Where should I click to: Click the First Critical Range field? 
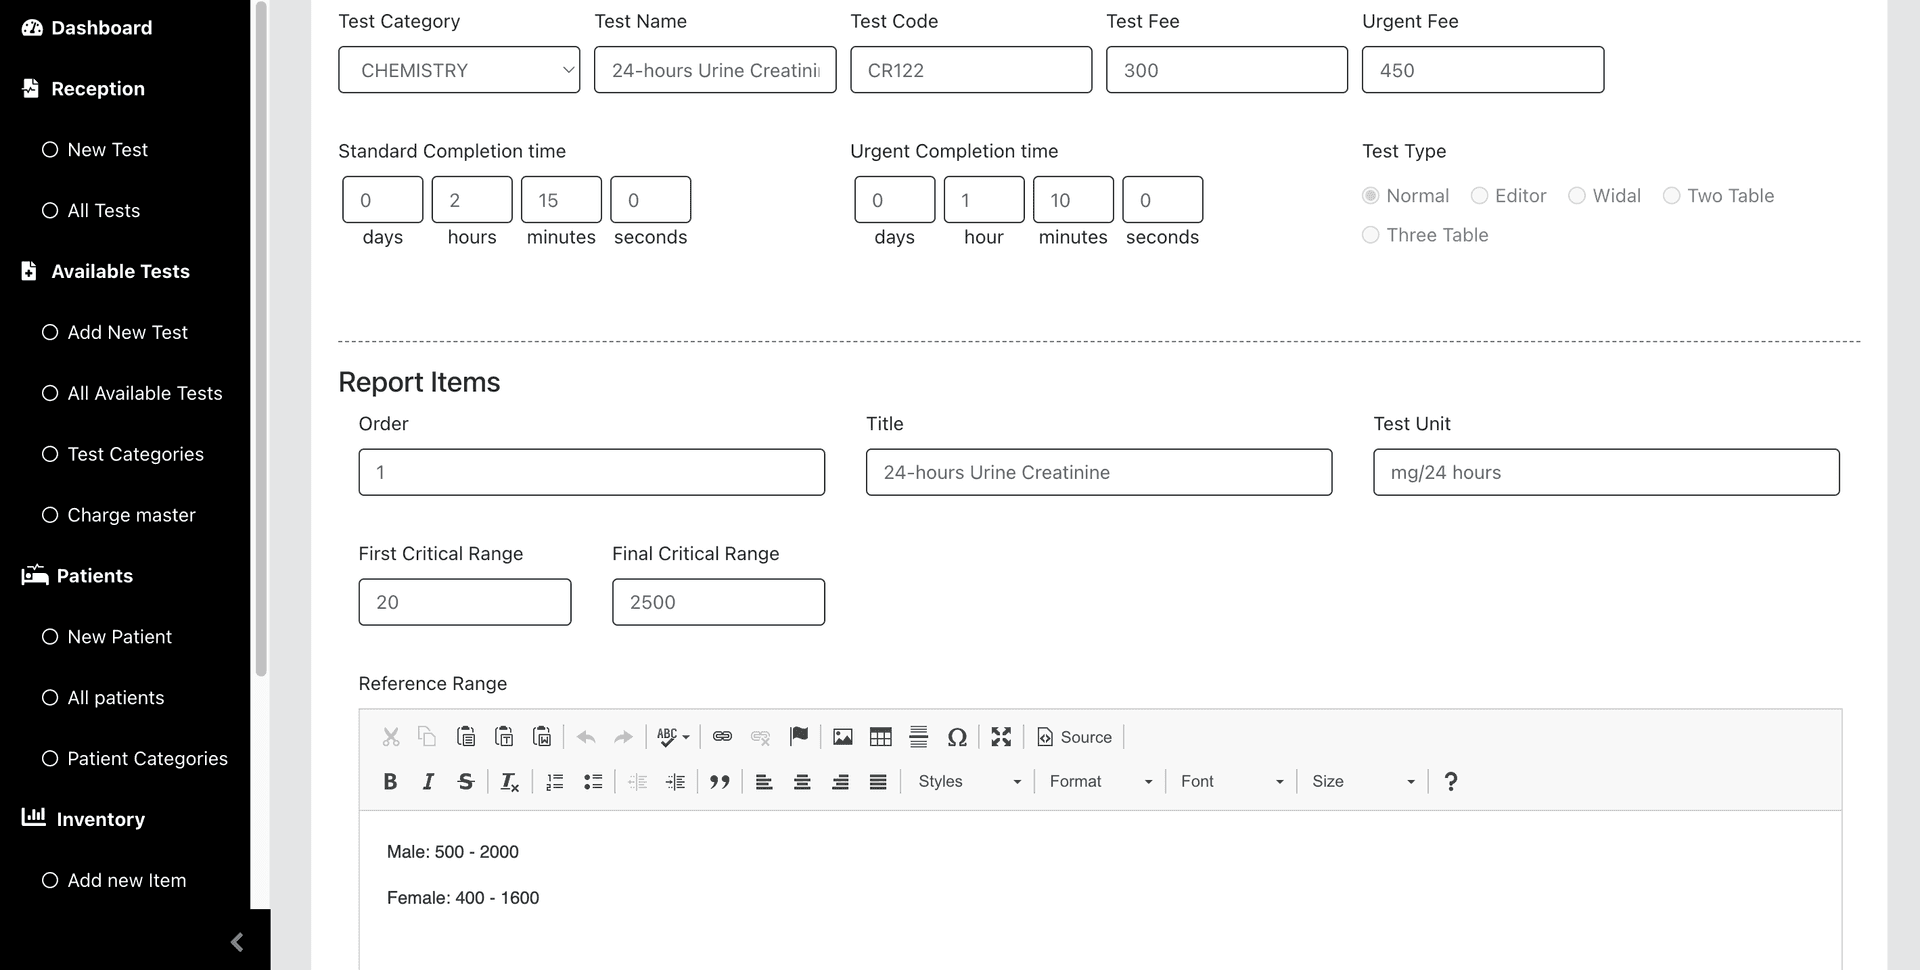point(465,602)
